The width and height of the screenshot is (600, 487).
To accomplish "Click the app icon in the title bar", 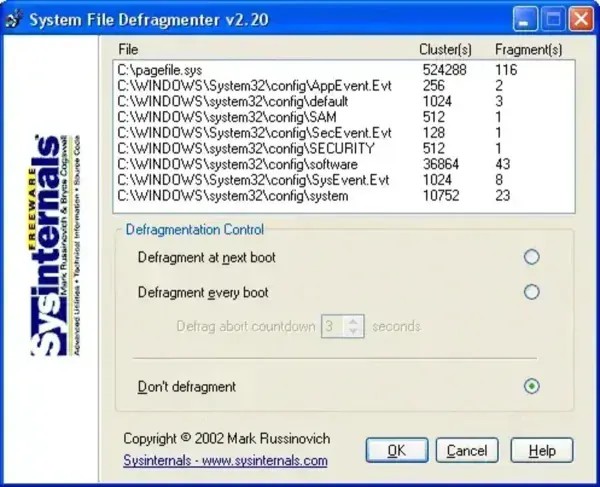I will pyautogui.click(x=11, y=17).
